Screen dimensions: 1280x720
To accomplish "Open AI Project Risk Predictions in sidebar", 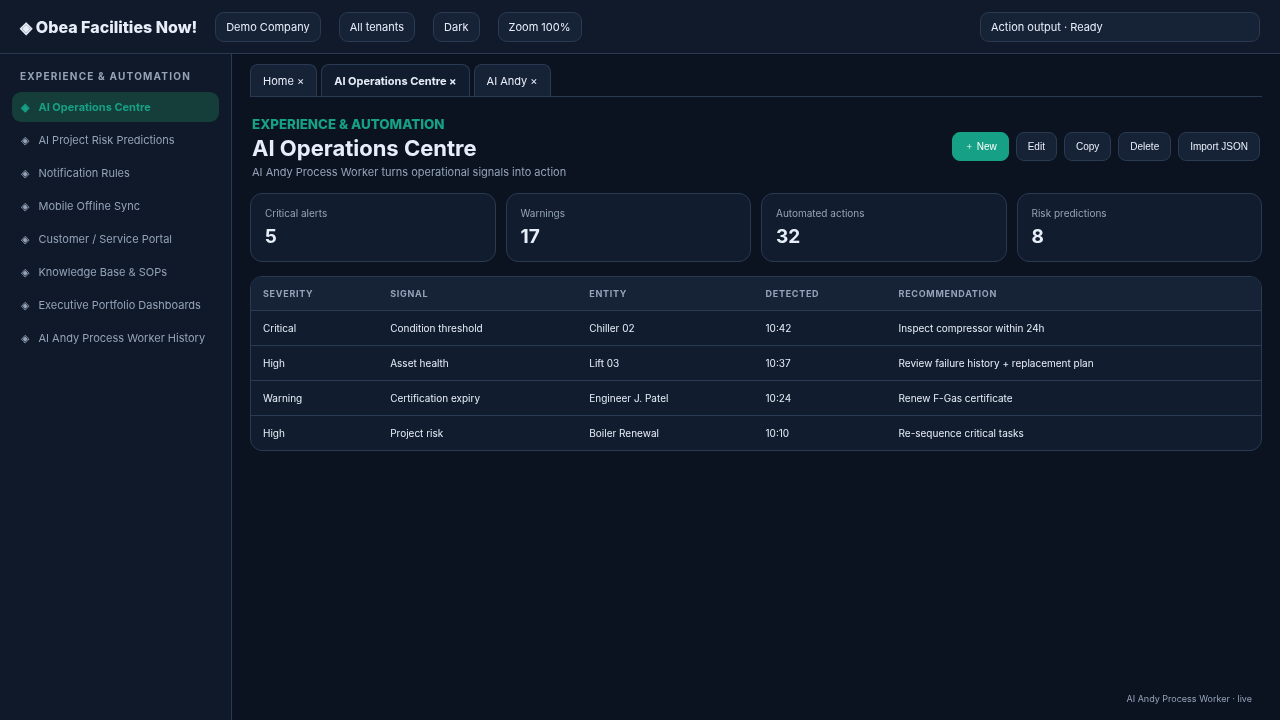I will [x=115, y=140].
